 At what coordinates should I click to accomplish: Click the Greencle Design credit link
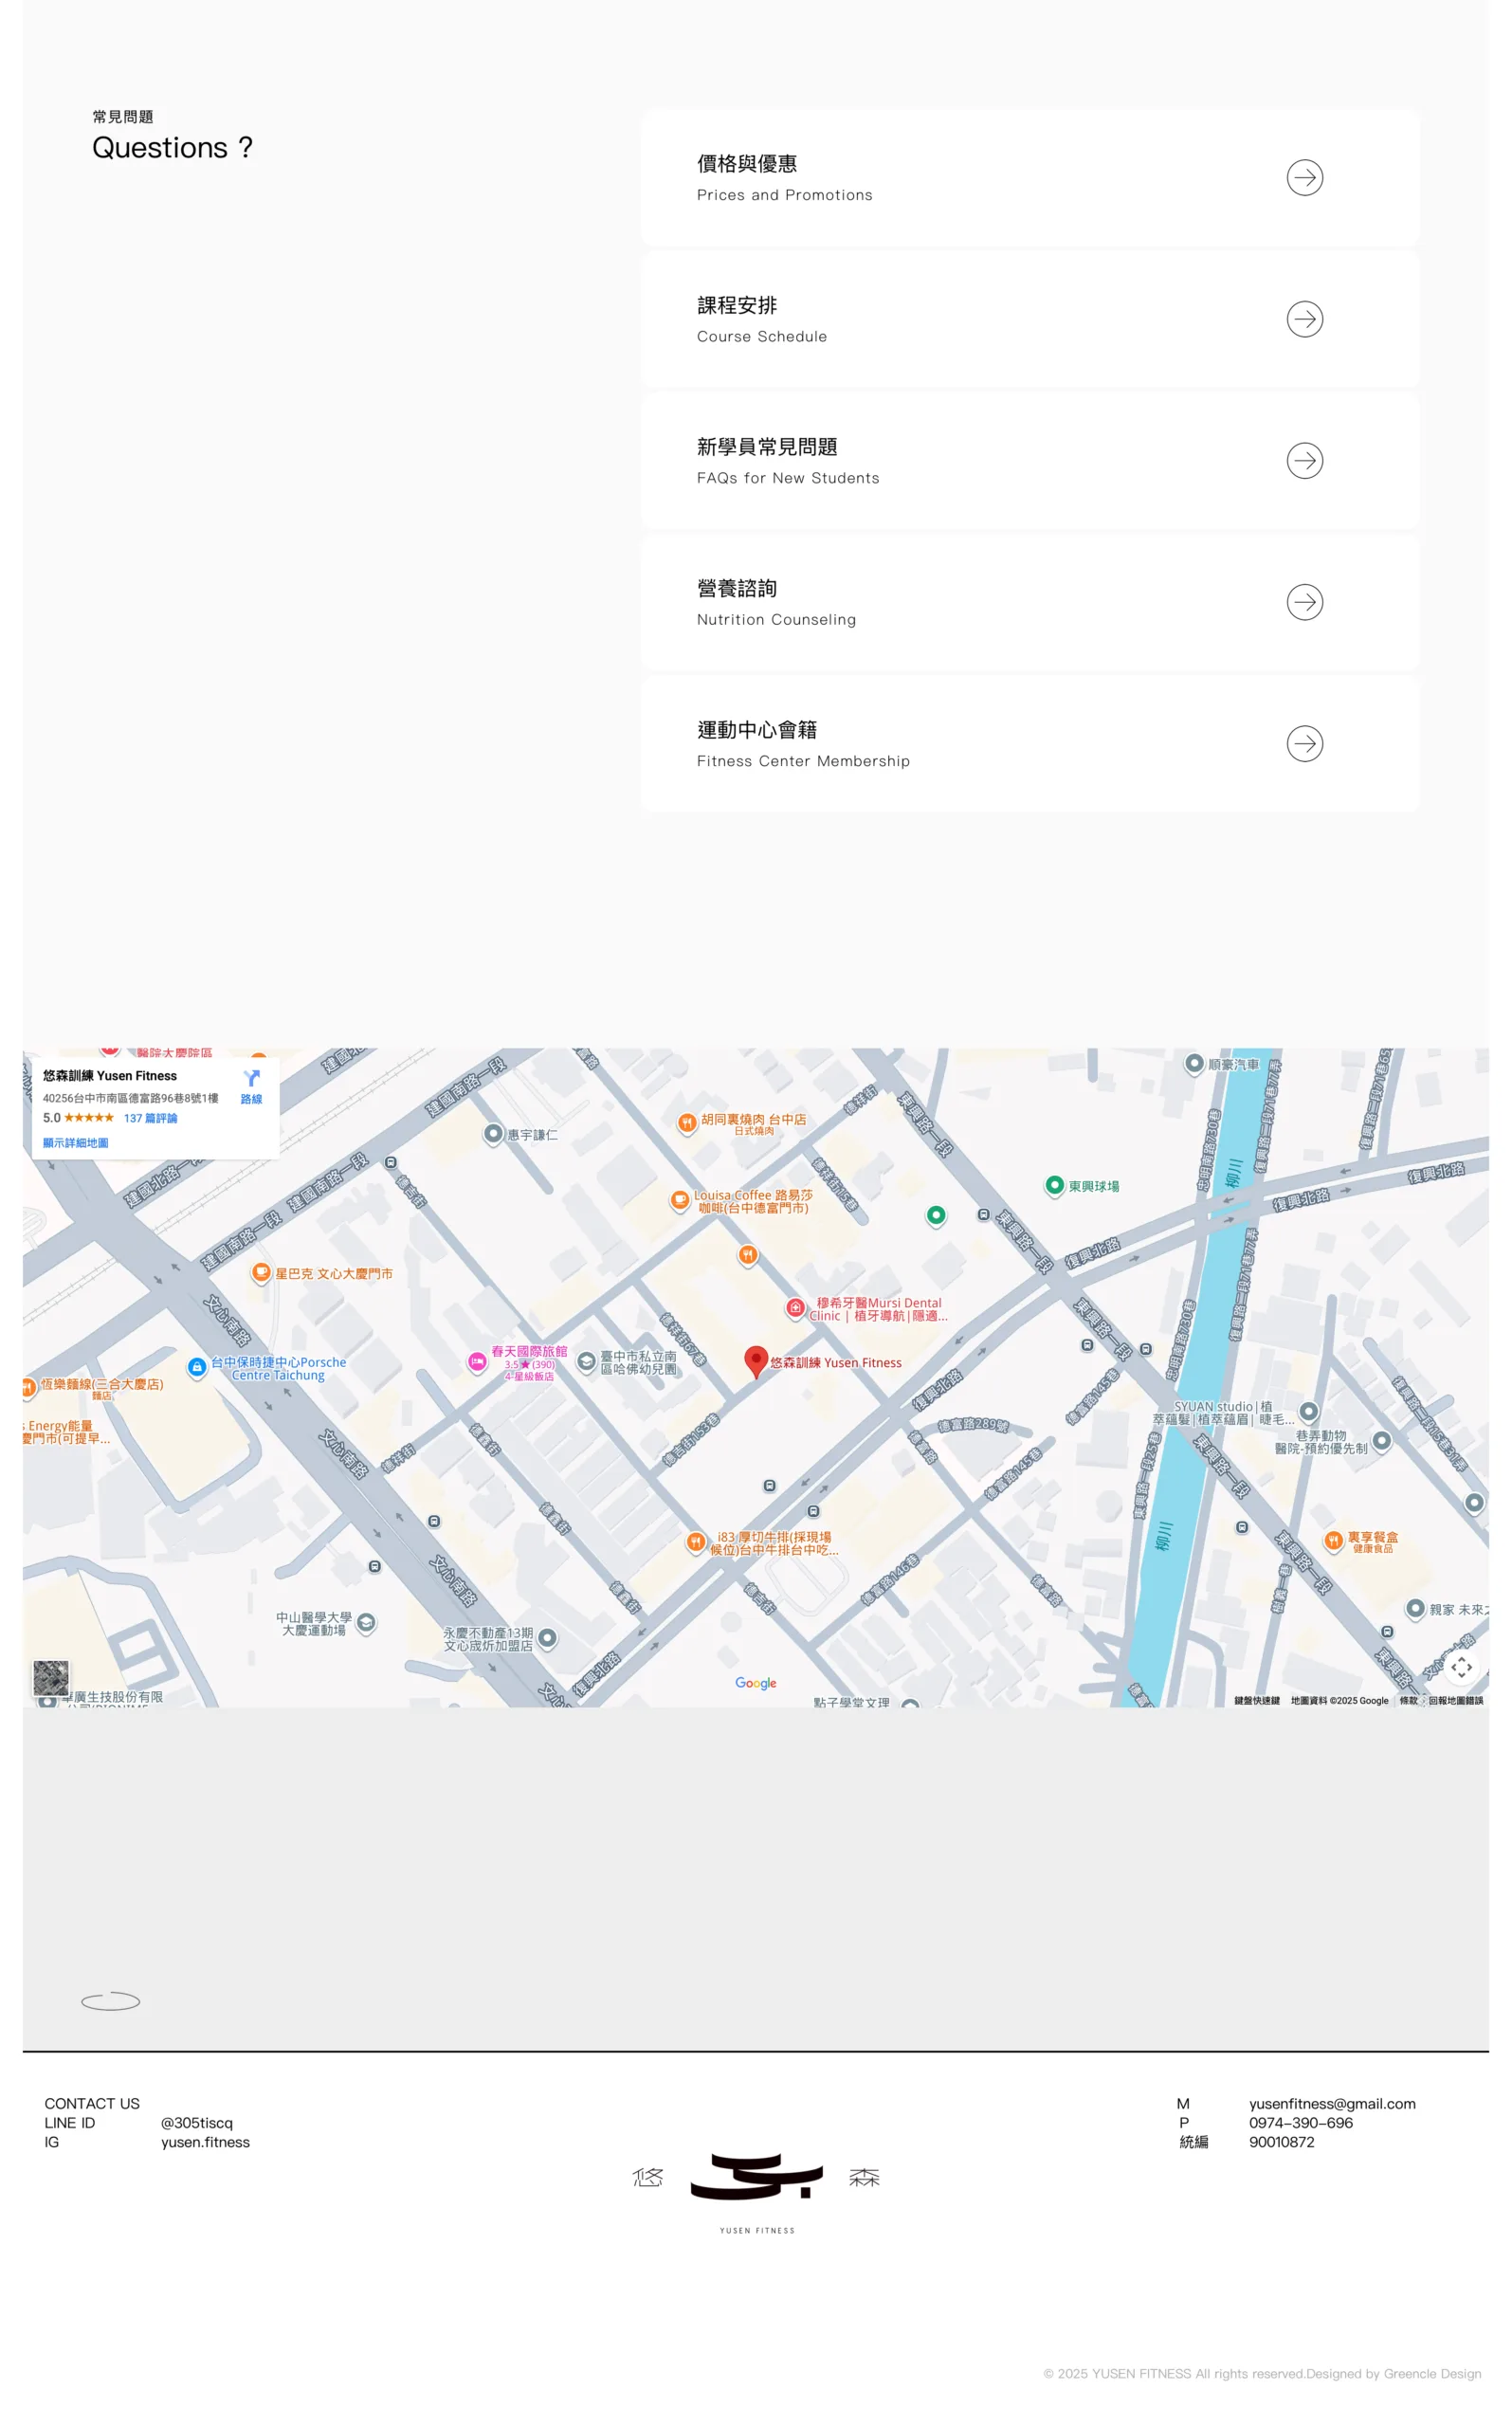1432,2374
